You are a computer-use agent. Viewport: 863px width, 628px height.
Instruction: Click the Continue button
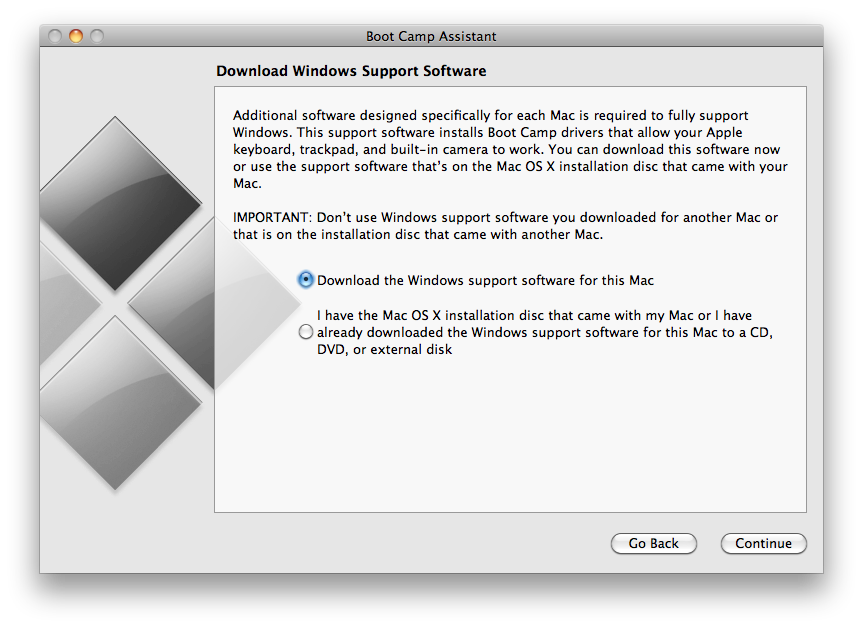pyautogui.click(x=763, y=543)
